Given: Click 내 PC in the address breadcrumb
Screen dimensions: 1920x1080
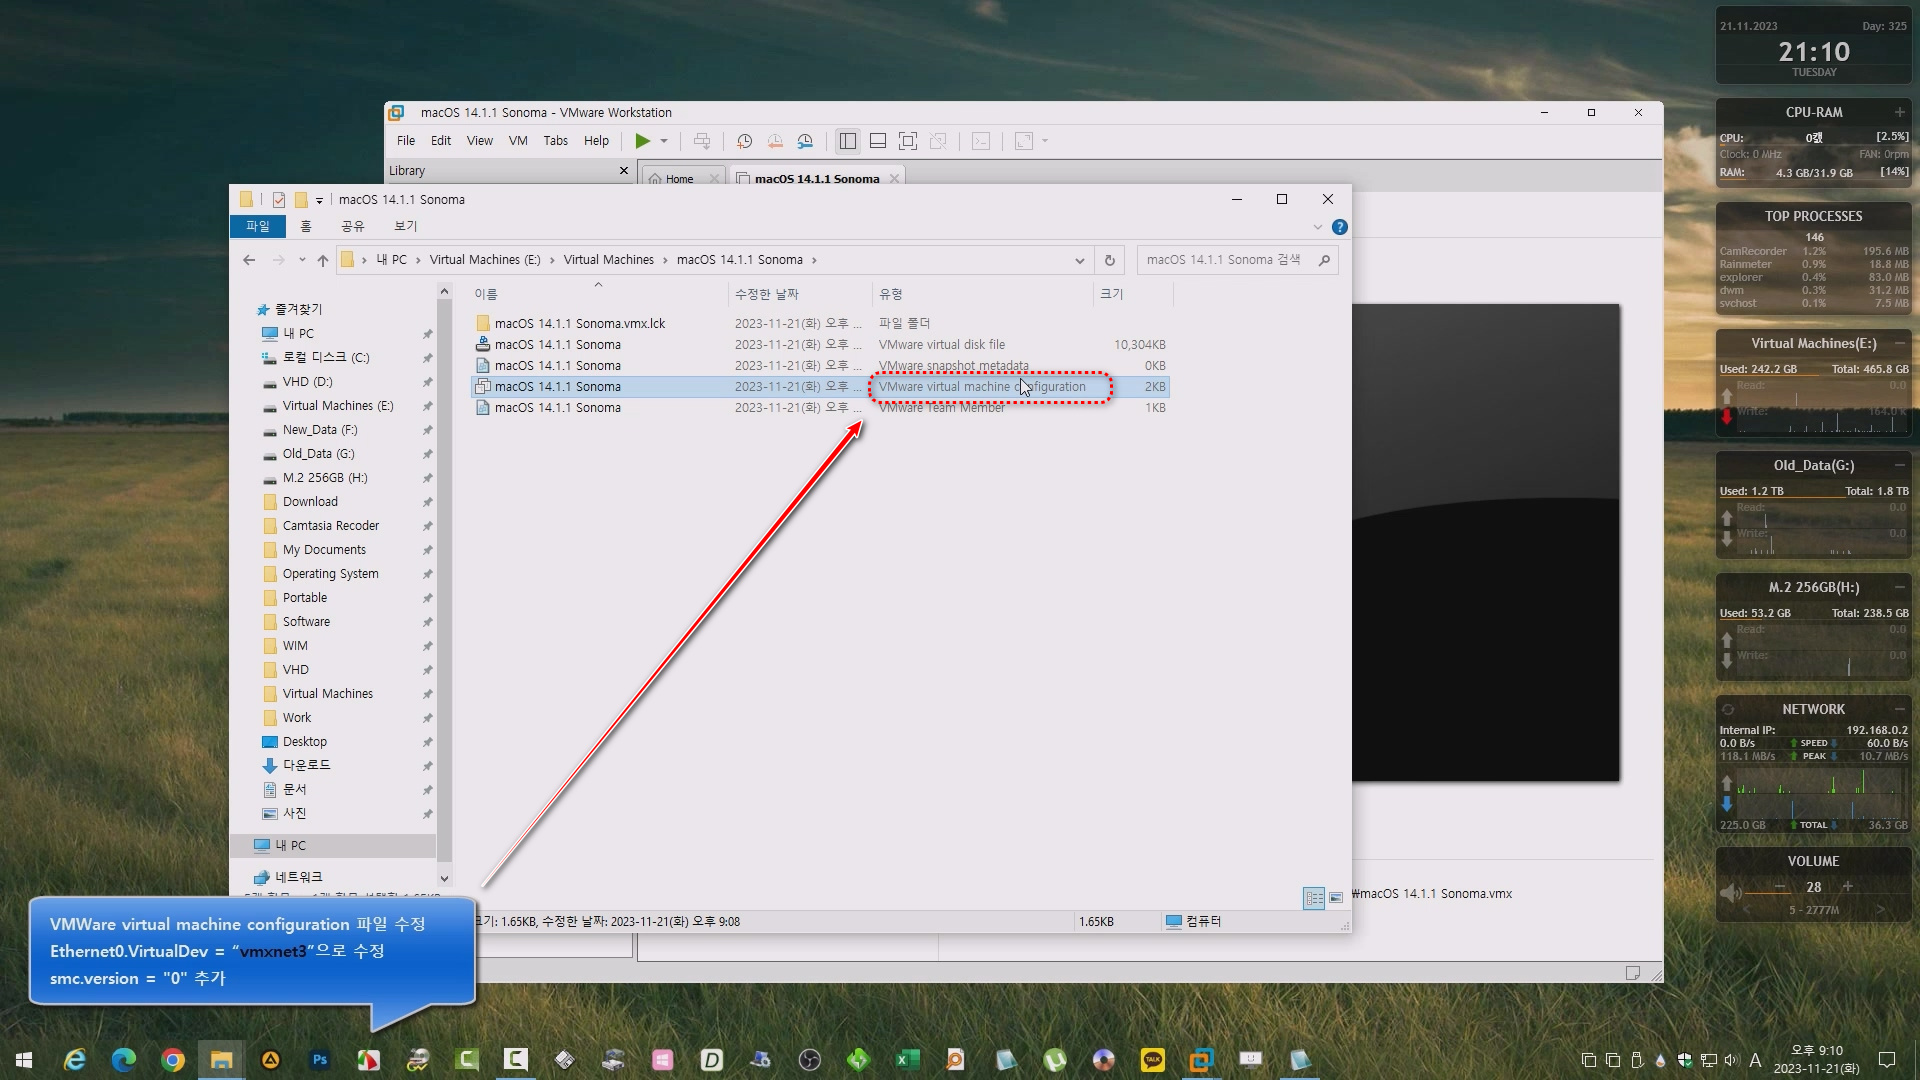Looking at the screenshot, I should [x=392, y=260].
